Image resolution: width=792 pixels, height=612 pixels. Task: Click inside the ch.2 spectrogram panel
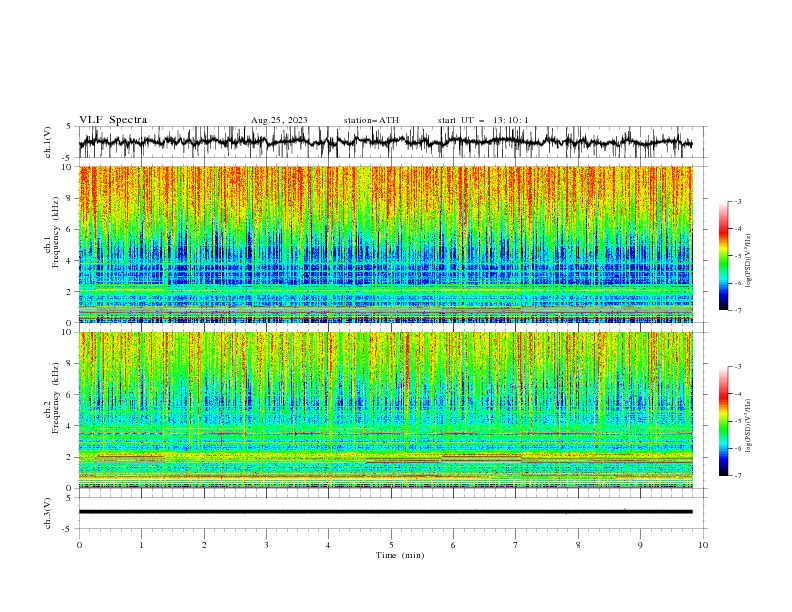click(x=385, y=410)
